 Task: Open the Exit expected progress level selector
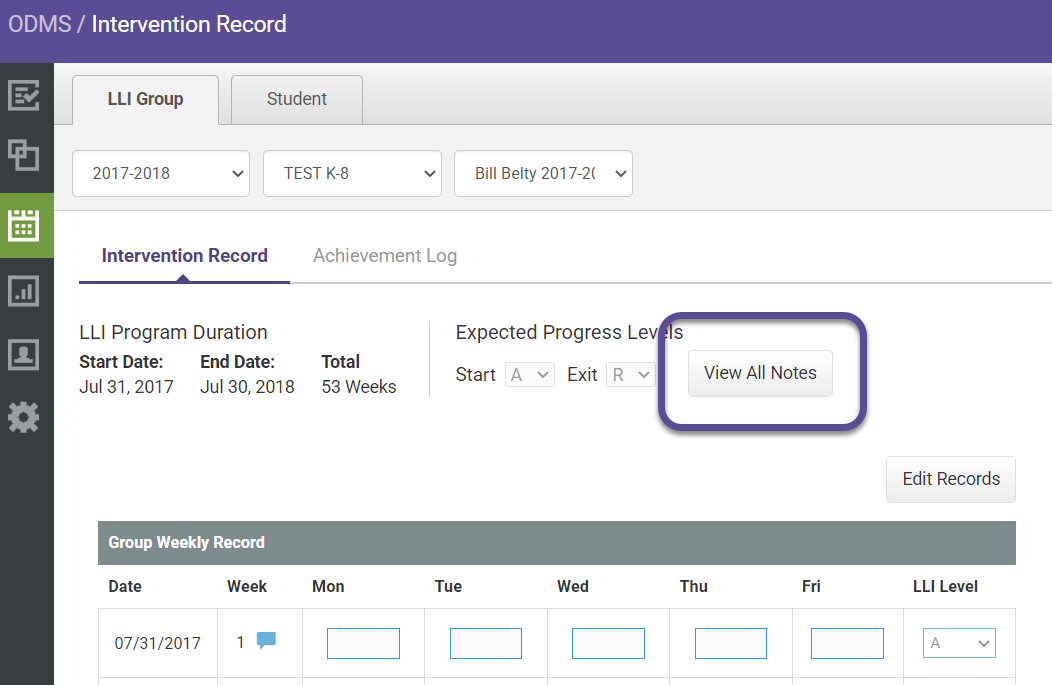click(631, 374)
